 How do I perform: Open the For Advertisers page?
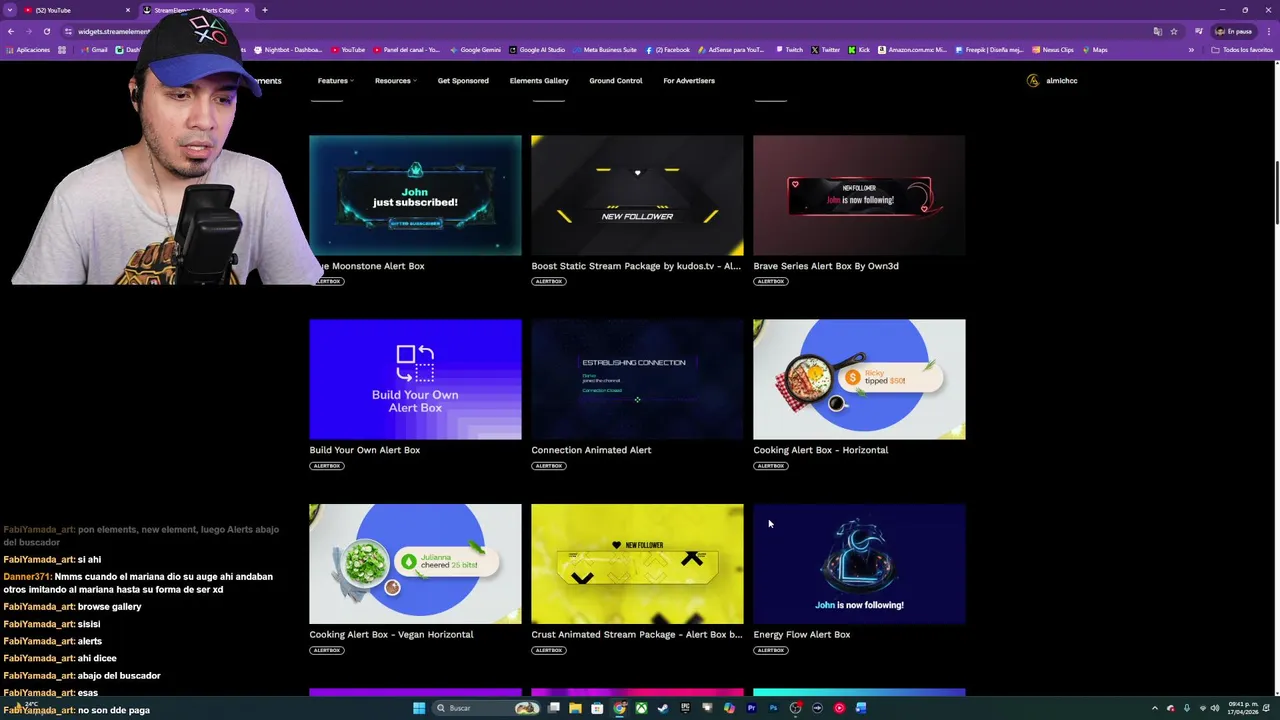point(689,81)
